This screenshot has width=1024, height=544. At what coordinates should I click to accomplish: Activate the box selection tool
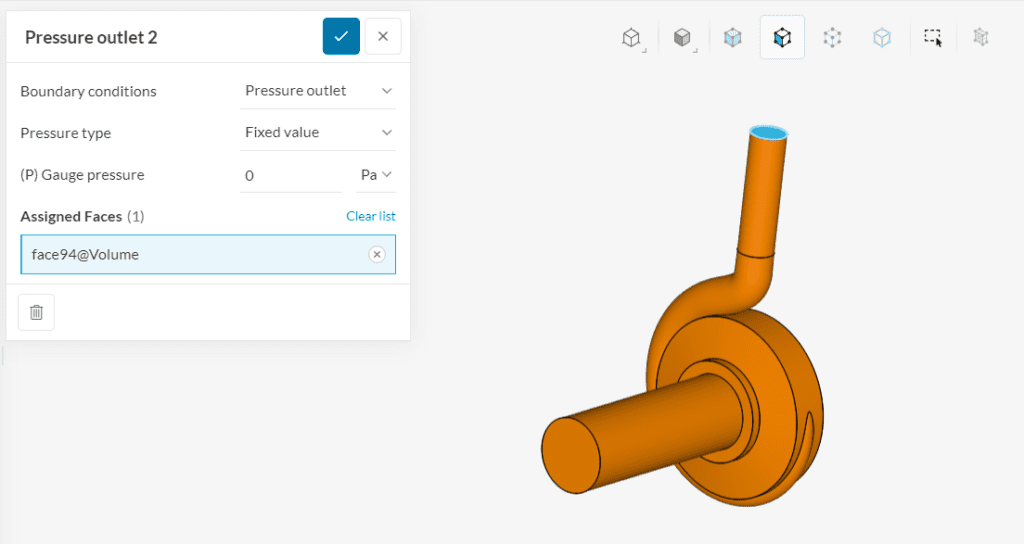tap(932, 38)
